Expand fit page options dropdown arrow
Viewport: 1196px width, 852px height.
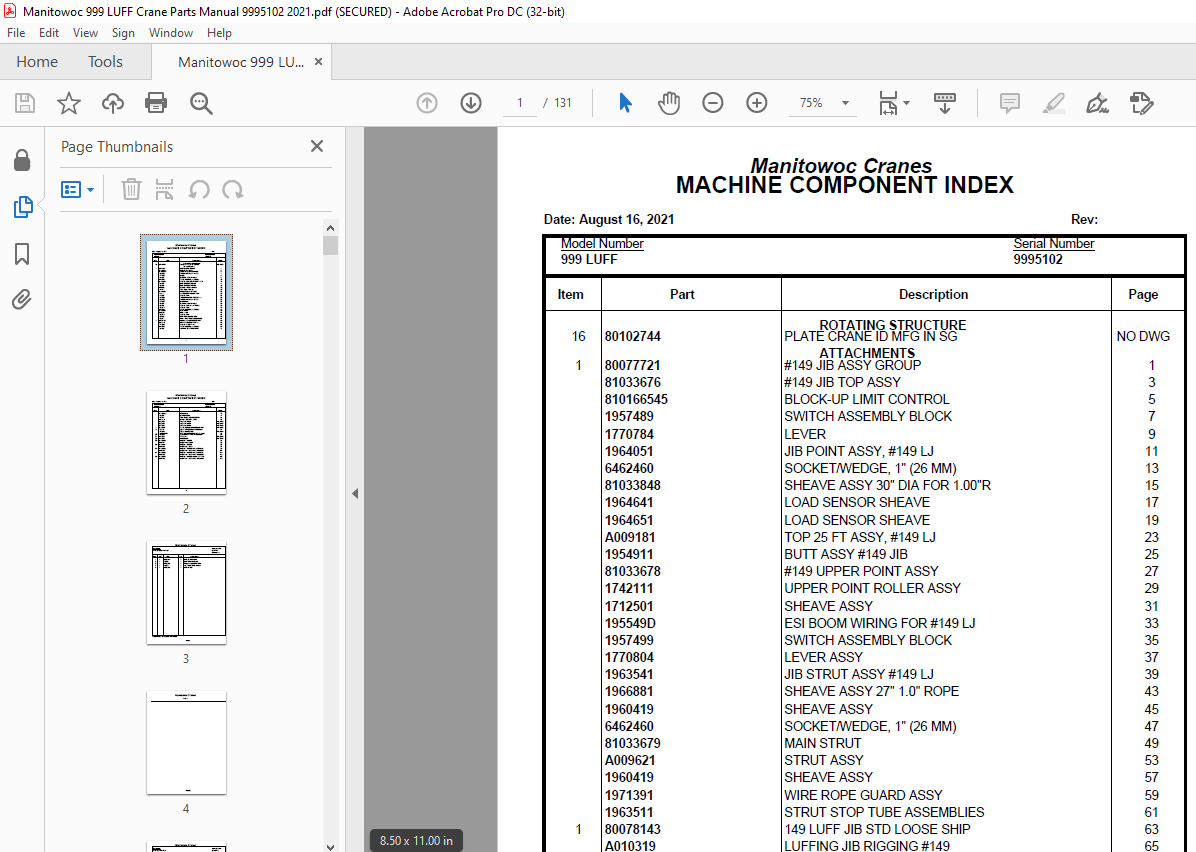point(906,103)
